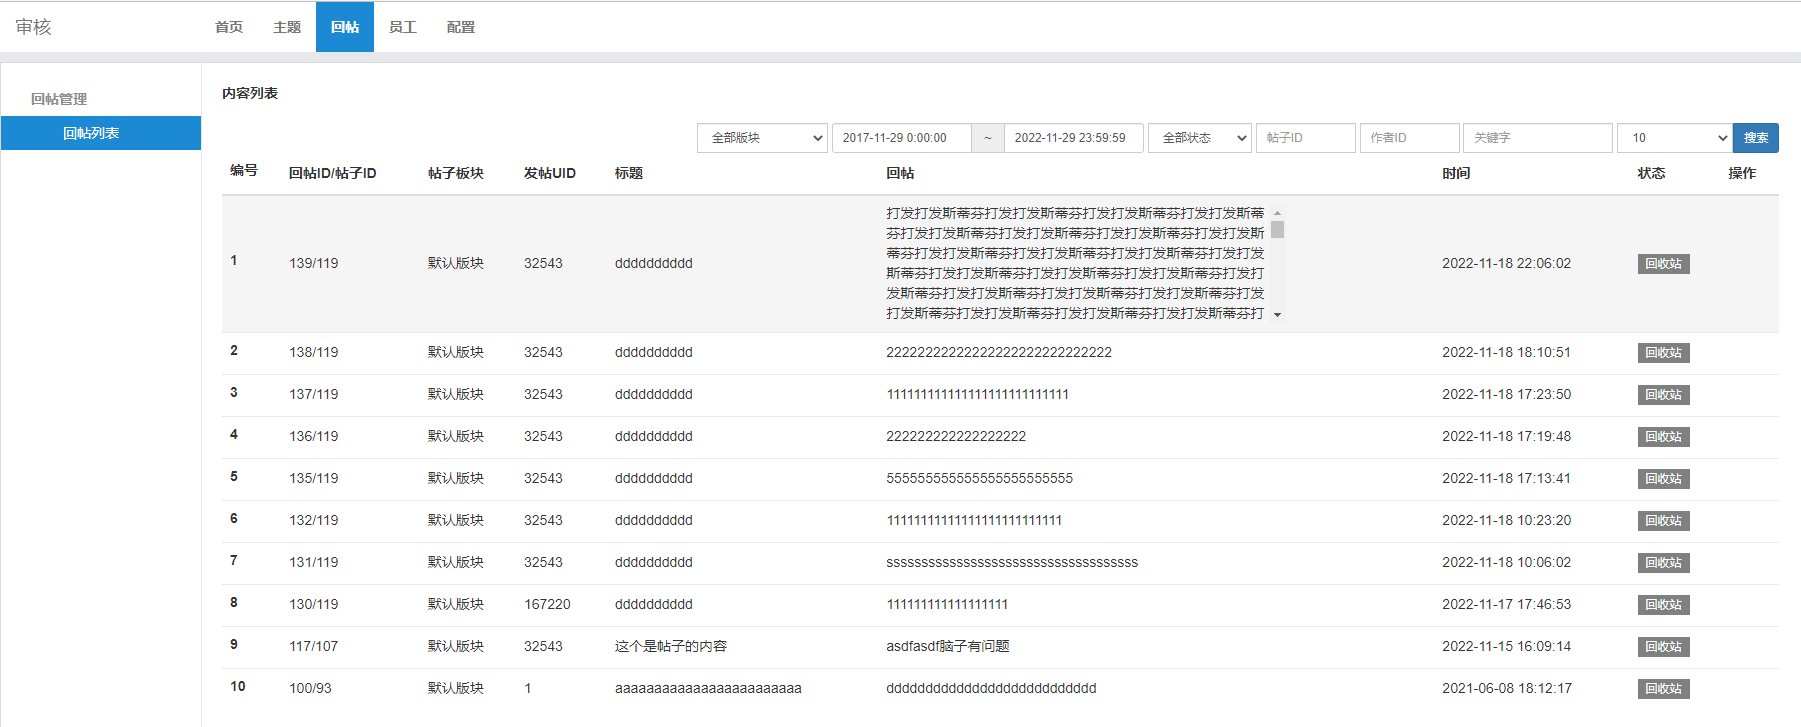
Task: Open the 首页 navigation tab
Action: tap(228, 27)
